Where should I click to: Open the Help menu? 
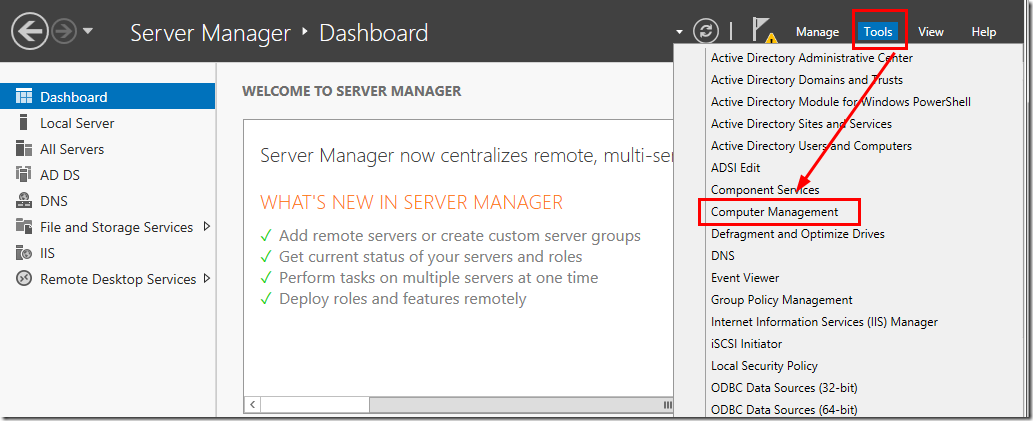pos(983,32)
